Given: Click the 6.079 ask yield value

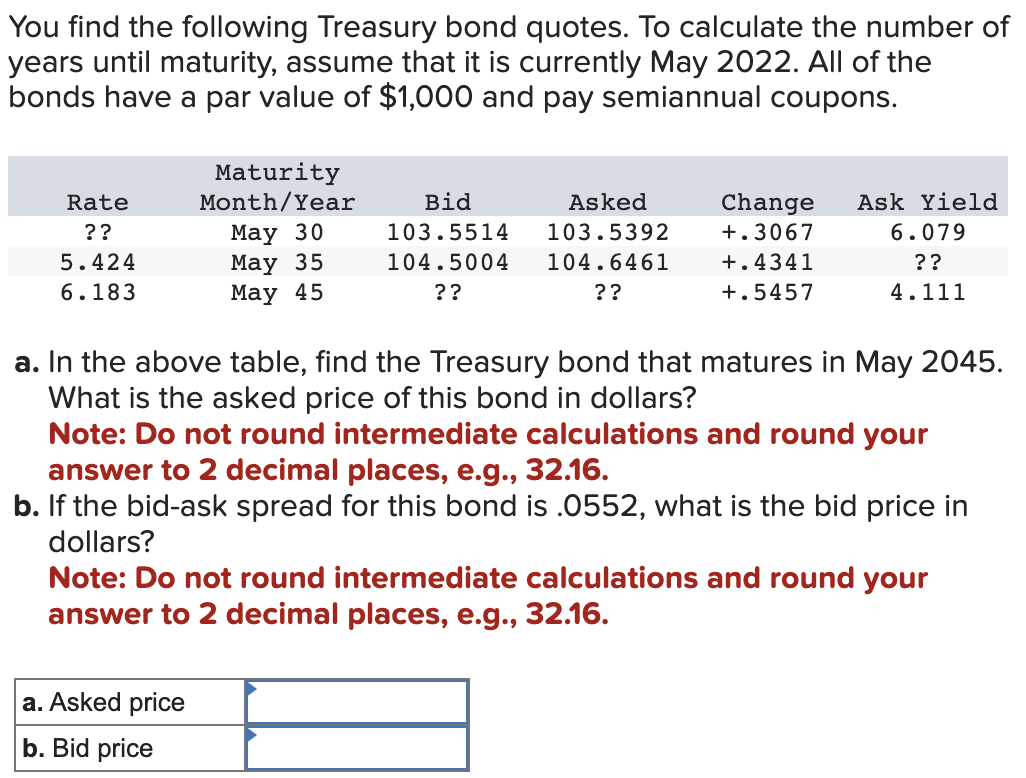Looking at the screenshot, I should pos(927,232).
